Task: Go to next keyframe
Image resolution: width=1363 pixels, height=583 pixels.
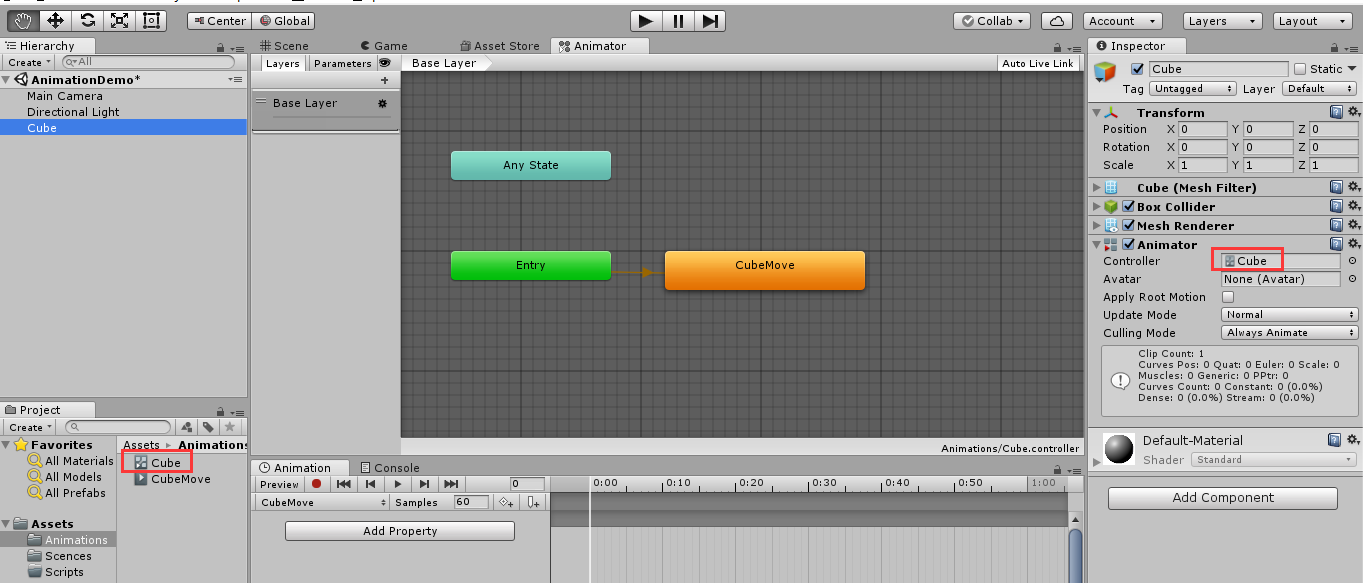Action: (x=425, y=484)
